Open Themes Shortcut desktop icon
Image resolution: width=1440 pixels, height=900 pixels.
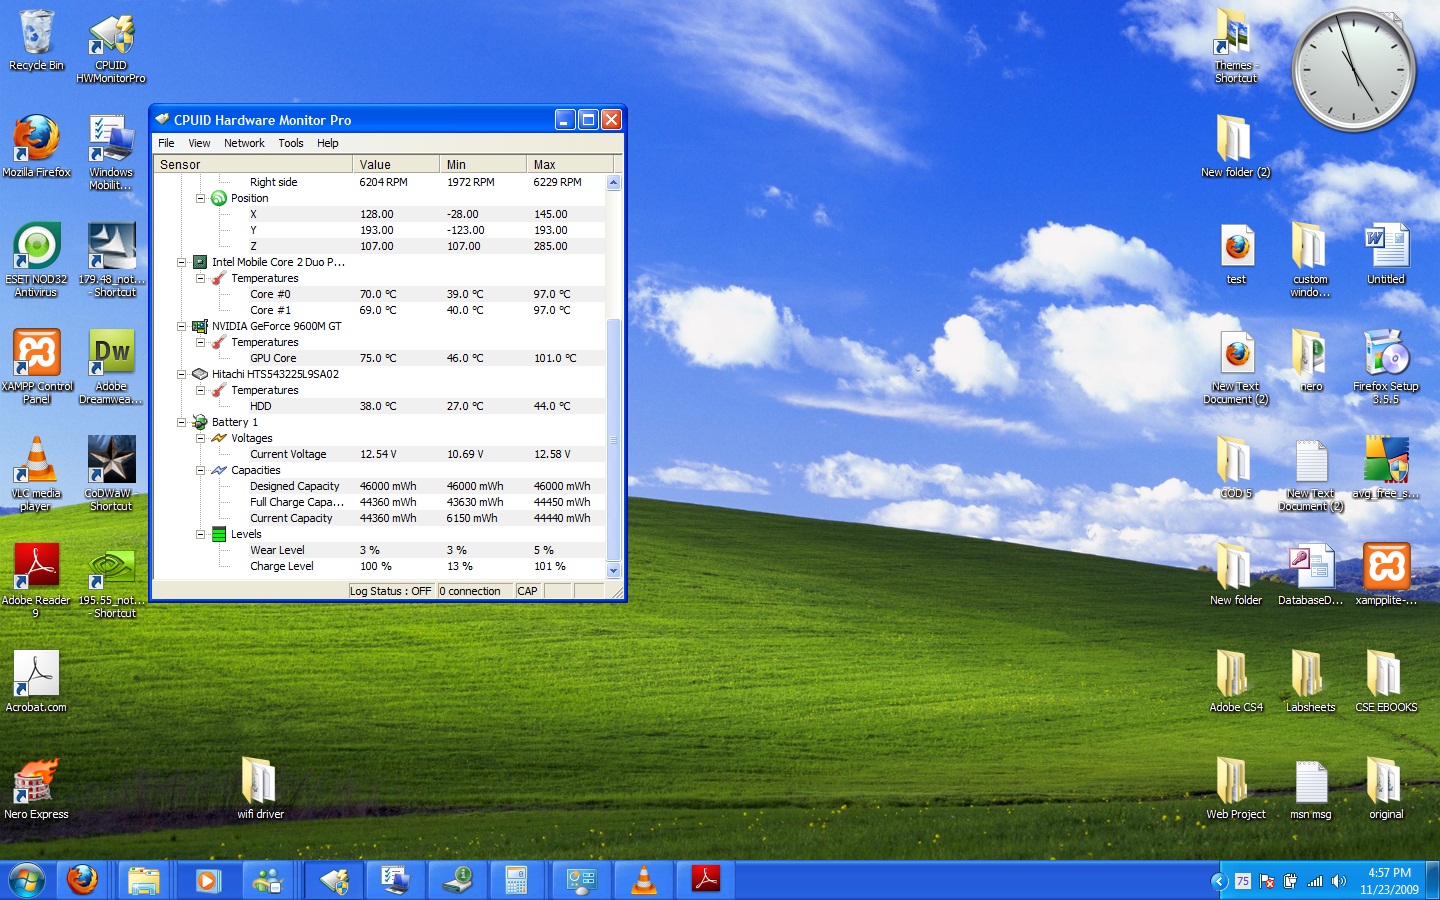coord(1236,45)
